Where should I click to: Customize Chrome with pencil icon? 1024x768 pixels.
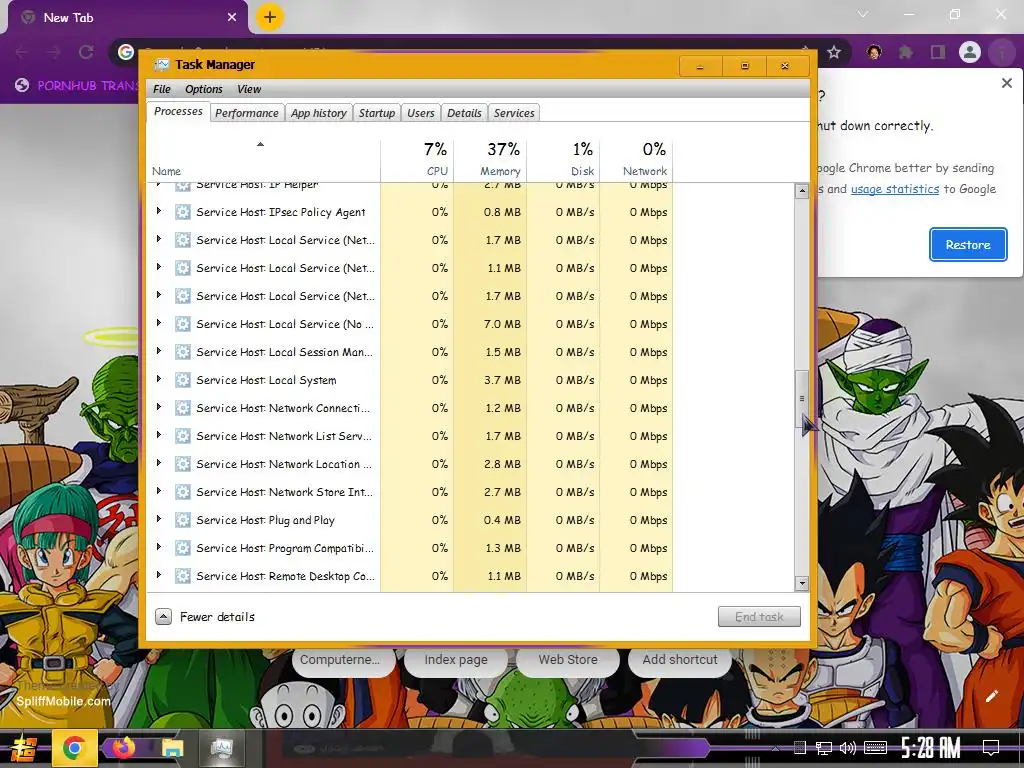[991, 696]
